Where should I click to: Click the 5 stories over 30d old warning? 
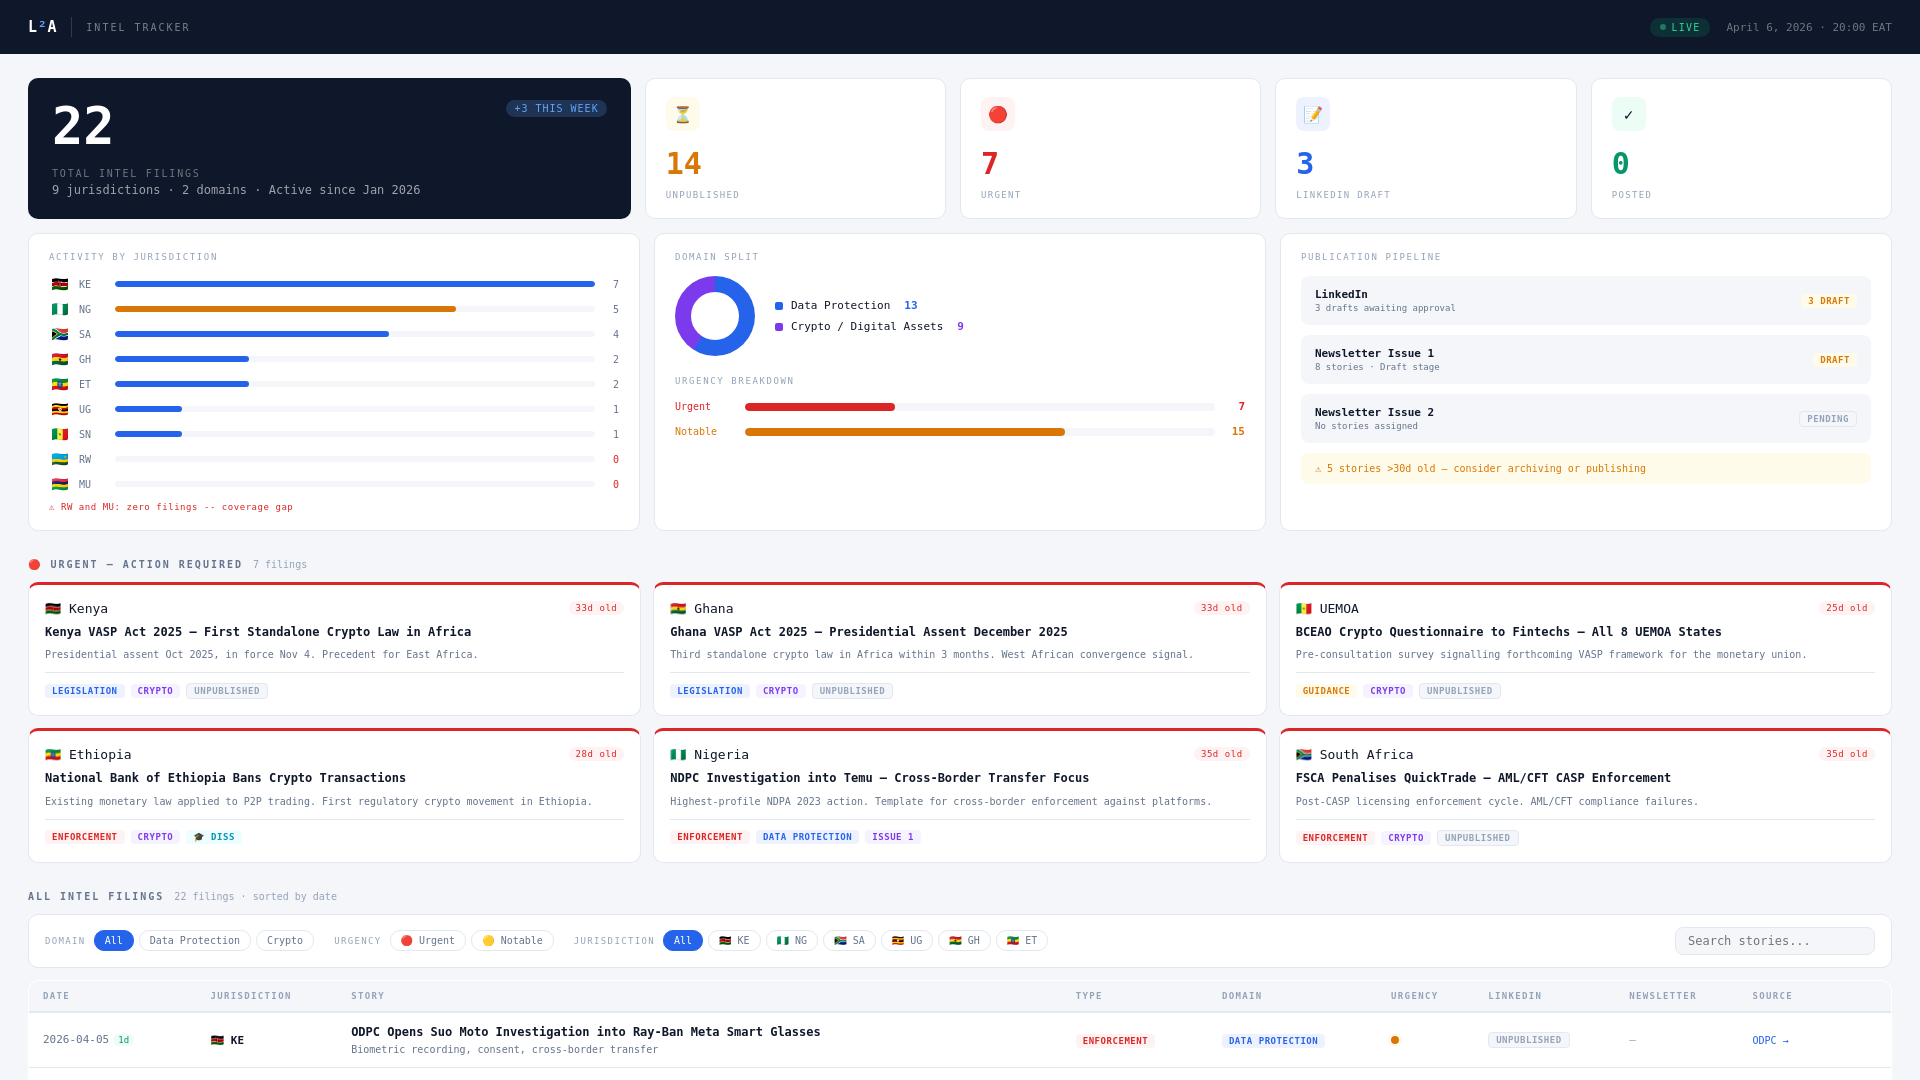coord(1586,468)
